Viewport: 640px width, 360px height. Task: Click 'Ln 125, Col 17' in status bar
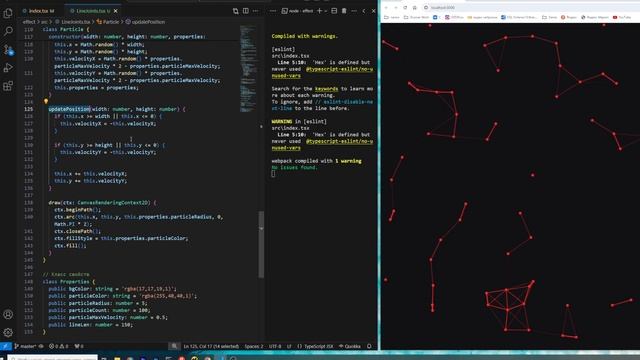click(x=211, y=347)
